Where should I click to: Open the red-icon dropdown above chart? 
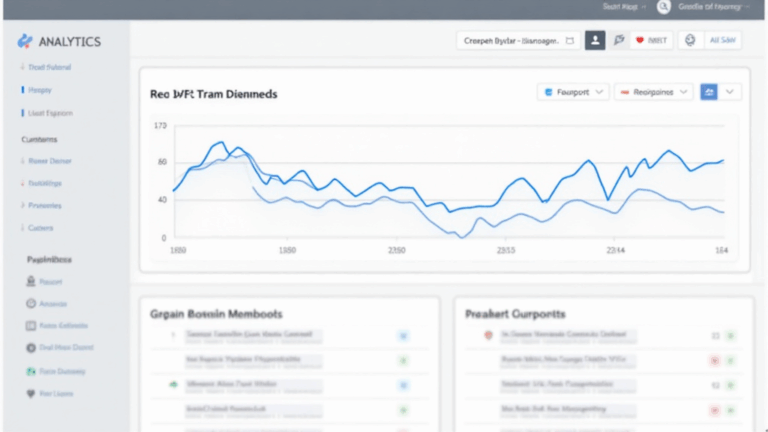tap(653, 92)
